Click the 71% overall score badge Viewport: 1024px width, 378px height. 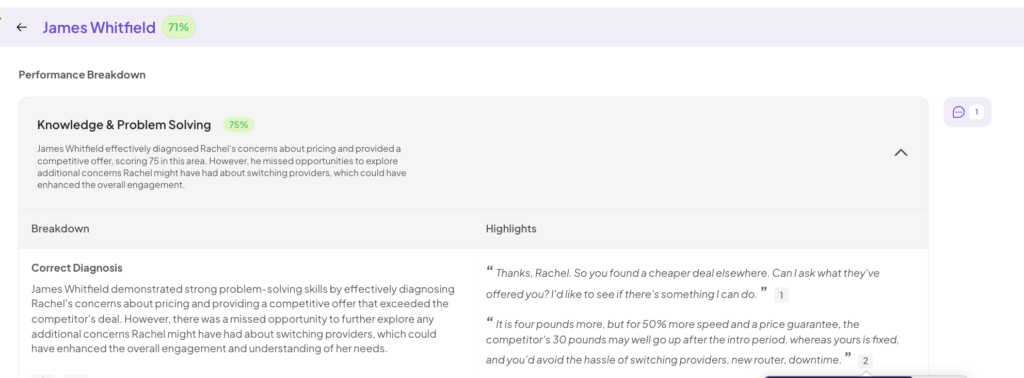(178, 27)
